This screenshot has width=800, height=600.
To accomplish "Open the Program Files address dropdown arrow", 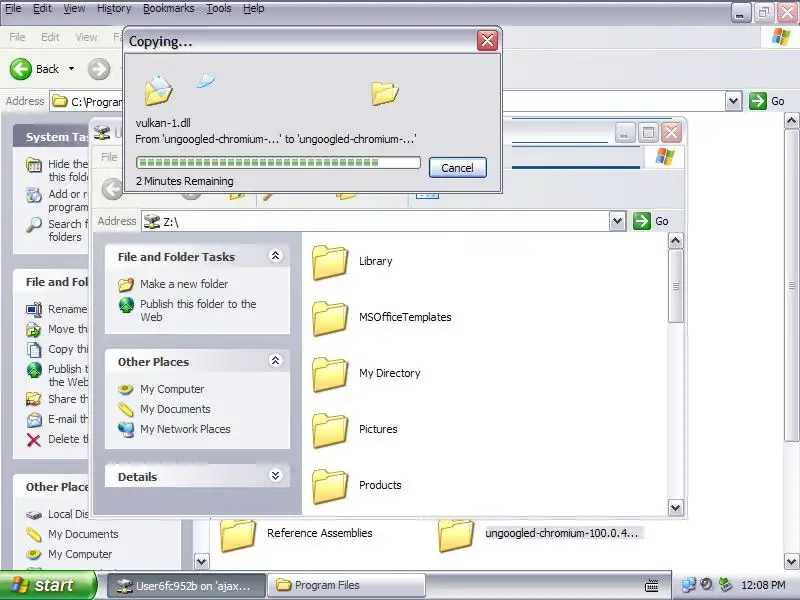I will [x=733, y=101].
